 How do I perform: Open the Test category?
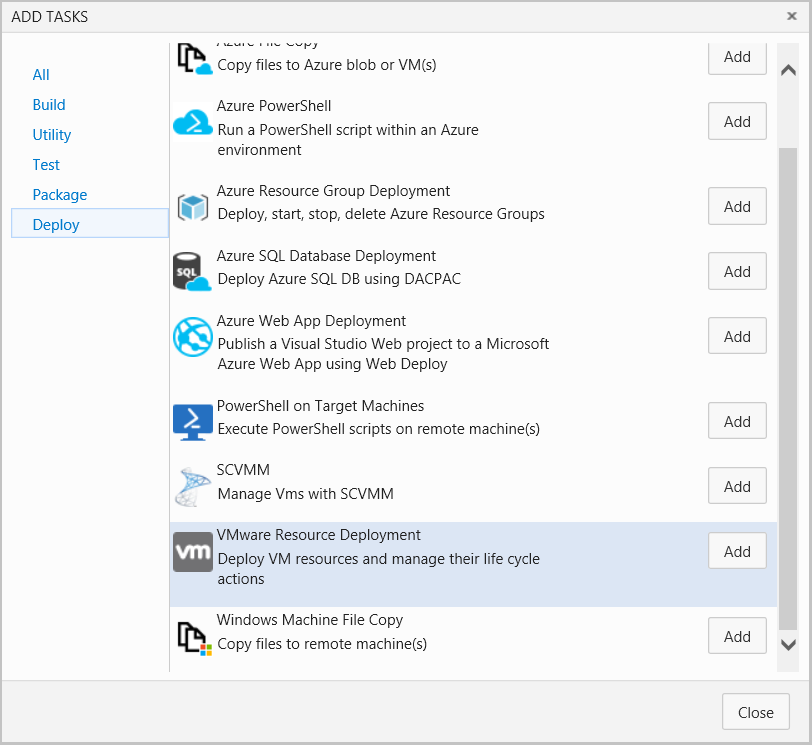pyautogui.click(x=46, y=165)
